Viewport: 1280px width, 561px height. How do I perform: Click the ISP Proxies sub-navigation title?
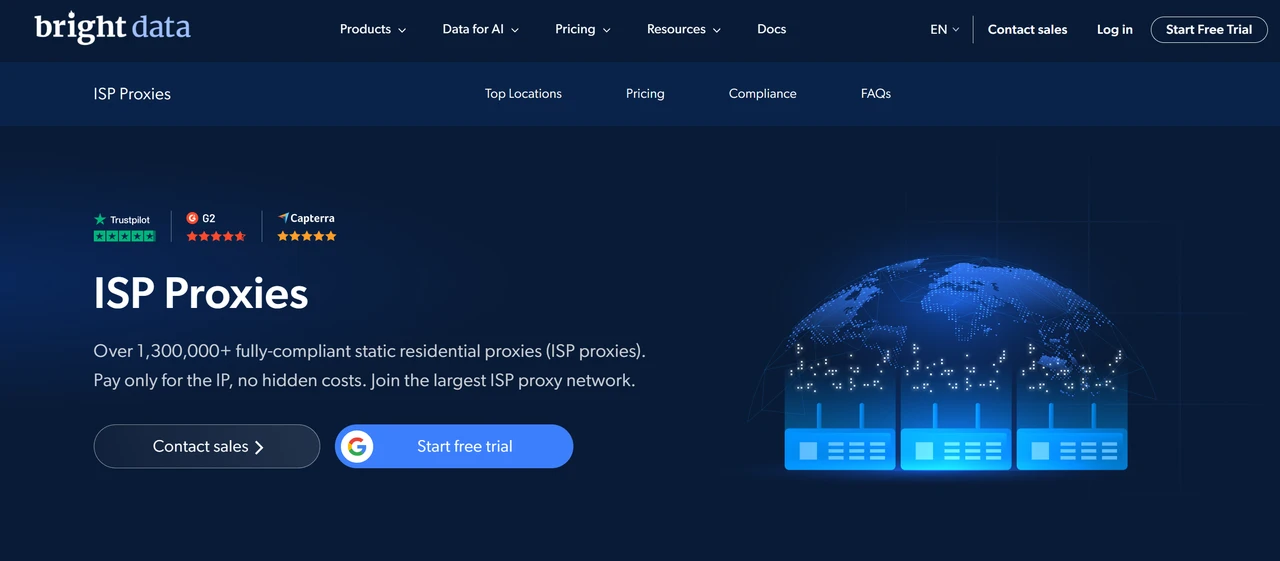(x=132, y=94)
